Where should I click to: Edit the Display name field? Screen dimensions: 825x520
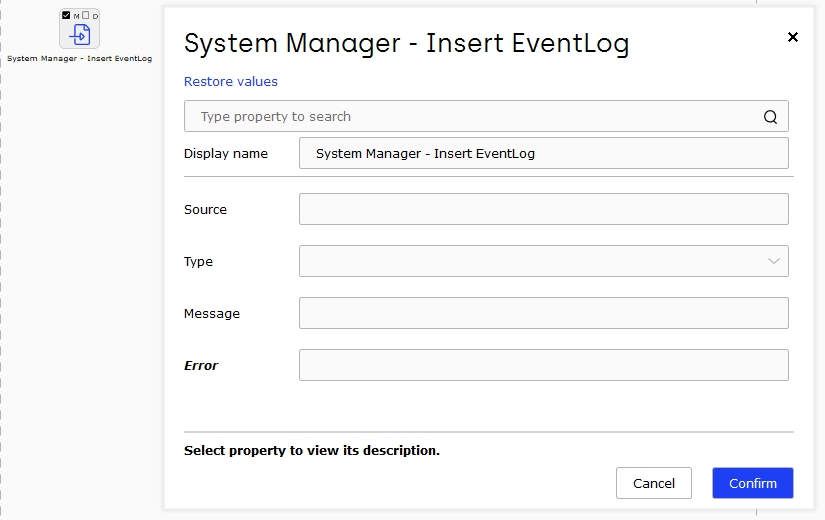[544, 153]
